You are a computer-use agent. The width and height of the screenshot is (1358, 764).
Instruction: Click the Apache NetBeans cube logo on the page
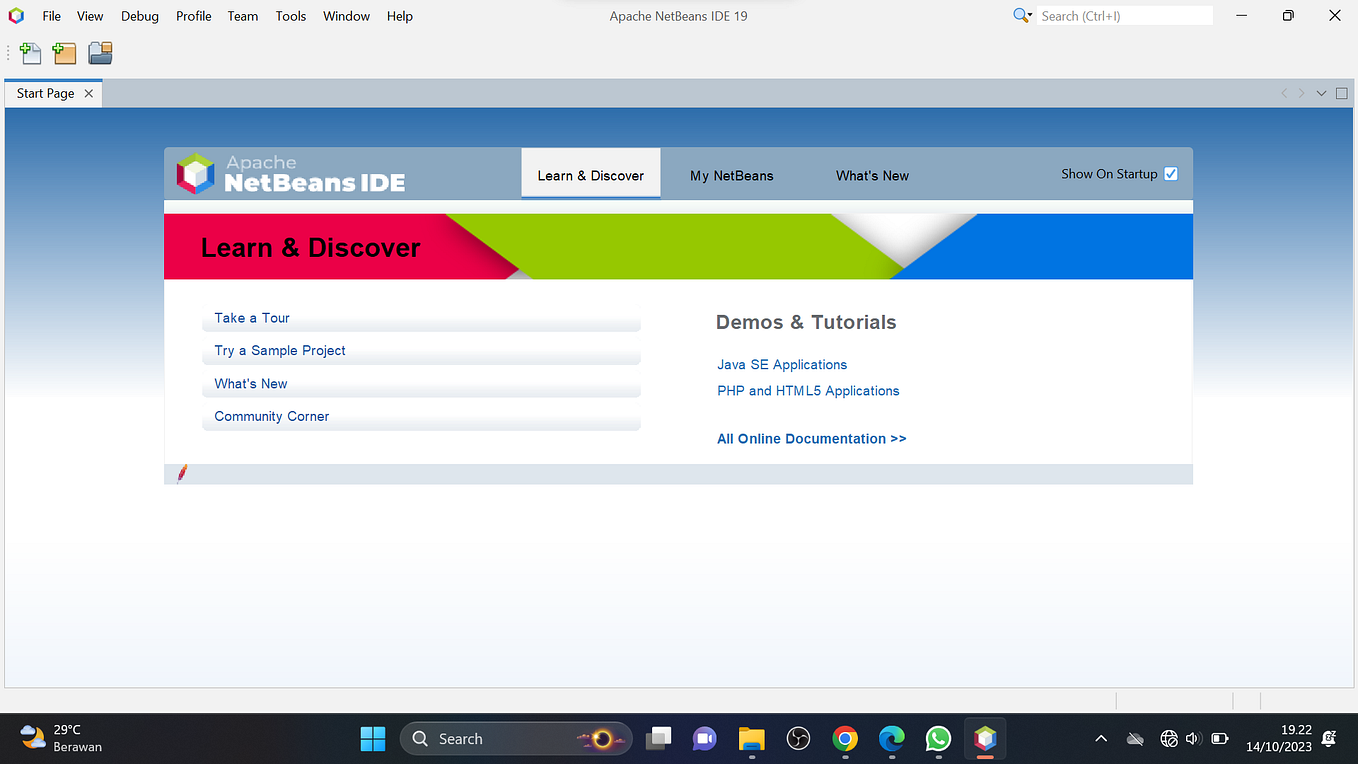point(196,172)
